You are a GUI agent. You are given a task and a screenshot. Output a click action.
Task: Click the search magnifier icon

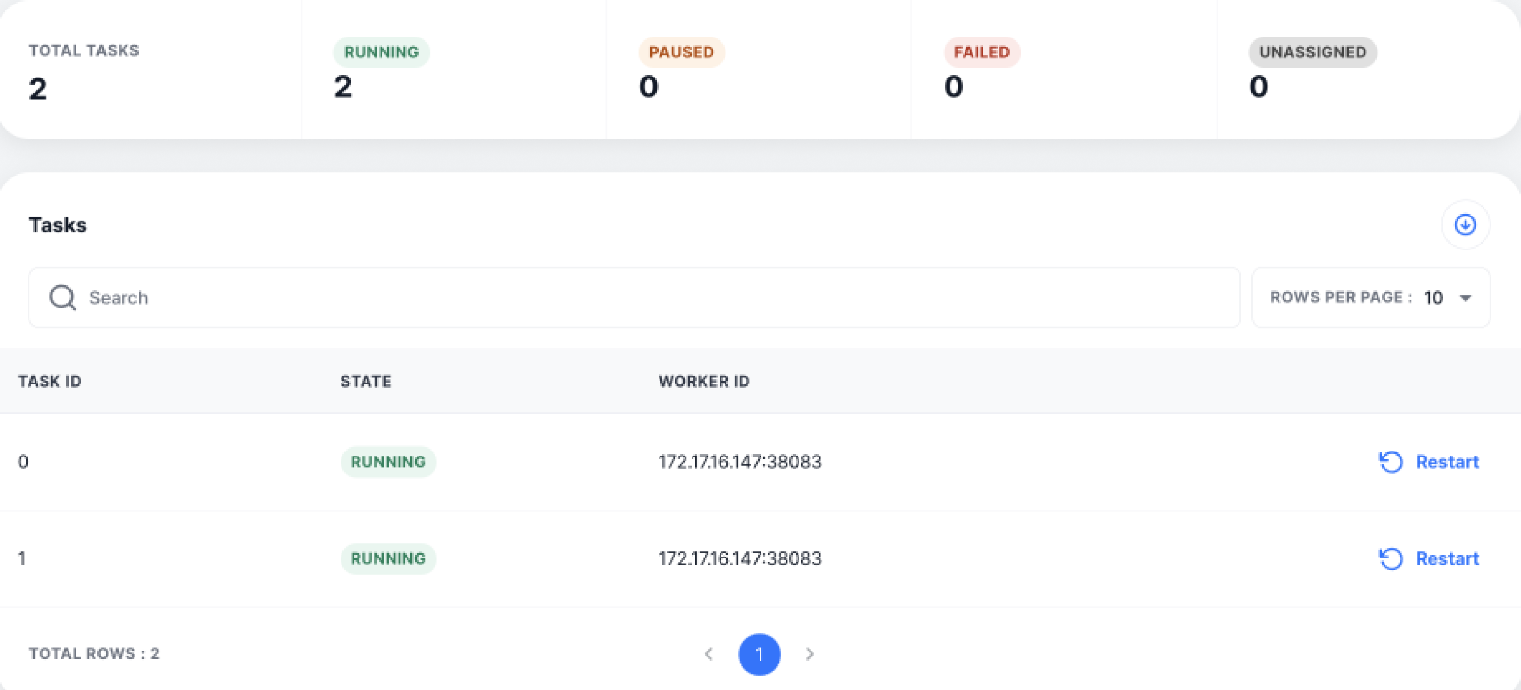(x=62, y=297)
